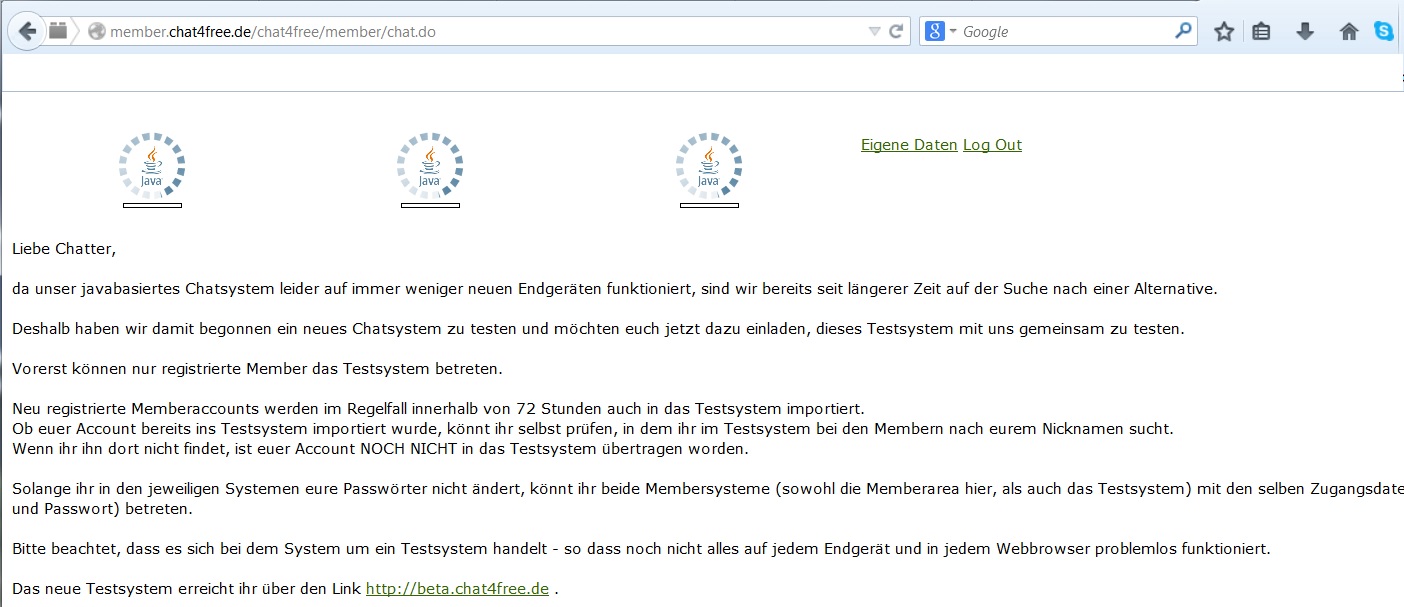Click the third Java loading applet
This screenshot has height=607, width=1404.
[x=709, y=166]
